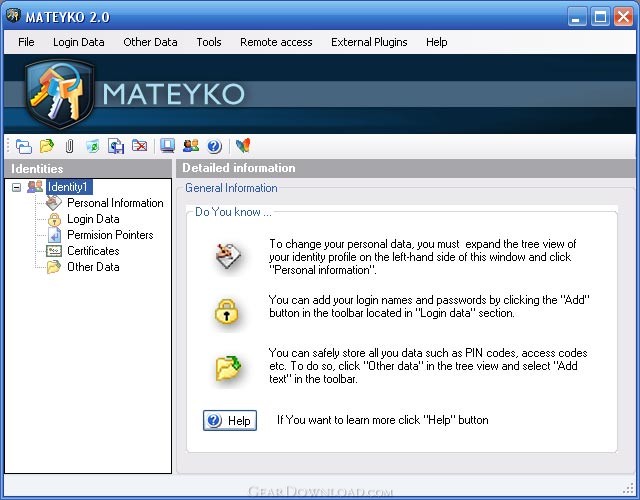Select the Identity1 tree item
Image resolution: width=640 pixels, height=500 pixels.
[x=69, y=187]
